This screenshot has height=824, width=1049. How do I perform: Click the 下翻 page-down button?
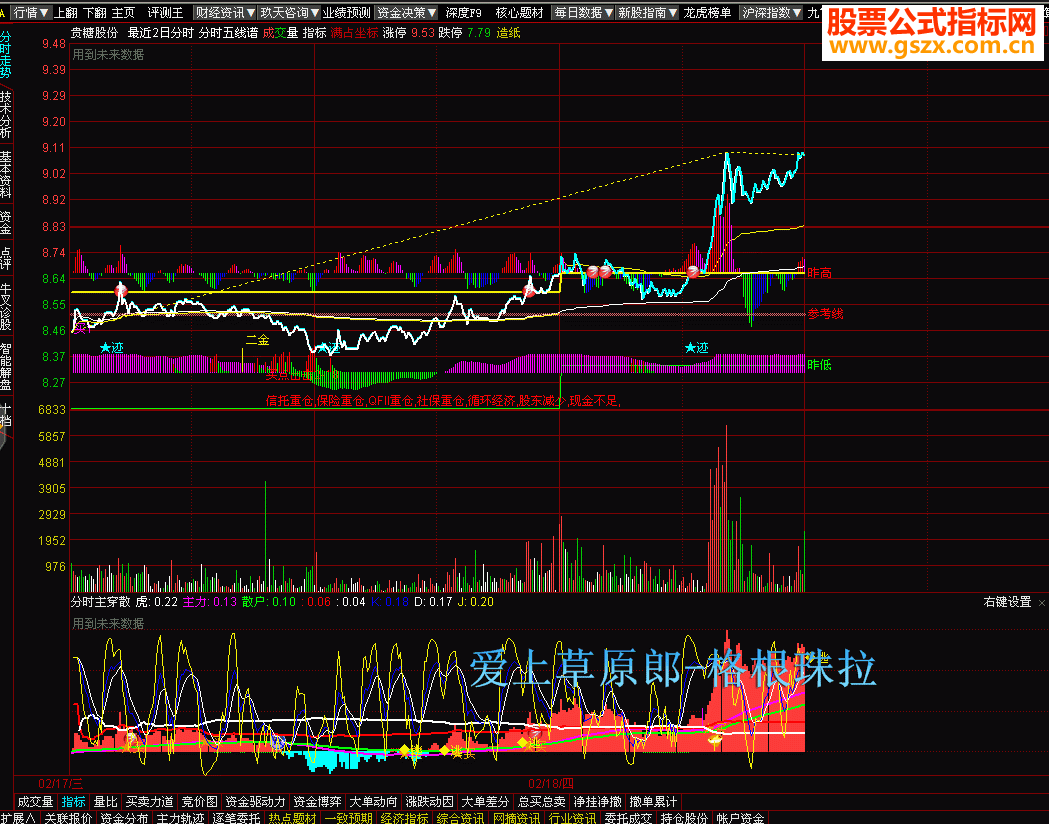[94, 13]
